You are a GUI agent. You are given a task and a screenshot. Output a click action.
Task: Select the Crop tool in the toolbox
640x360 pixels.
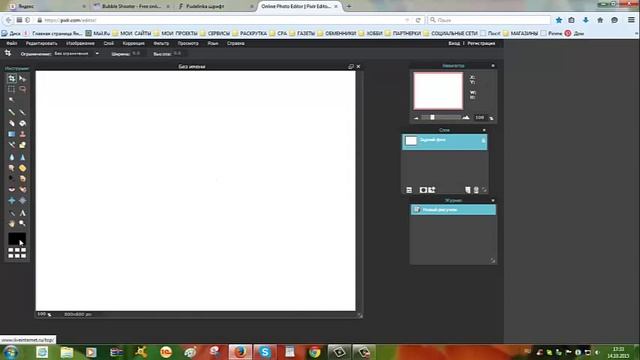(11, 78)
